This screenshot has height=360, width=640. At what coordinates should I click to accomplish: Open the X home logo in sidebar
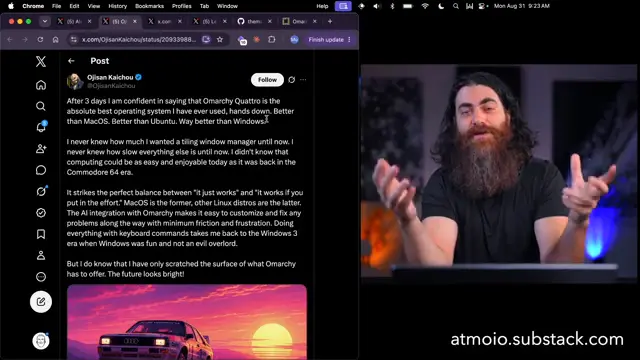coord(41,62)
